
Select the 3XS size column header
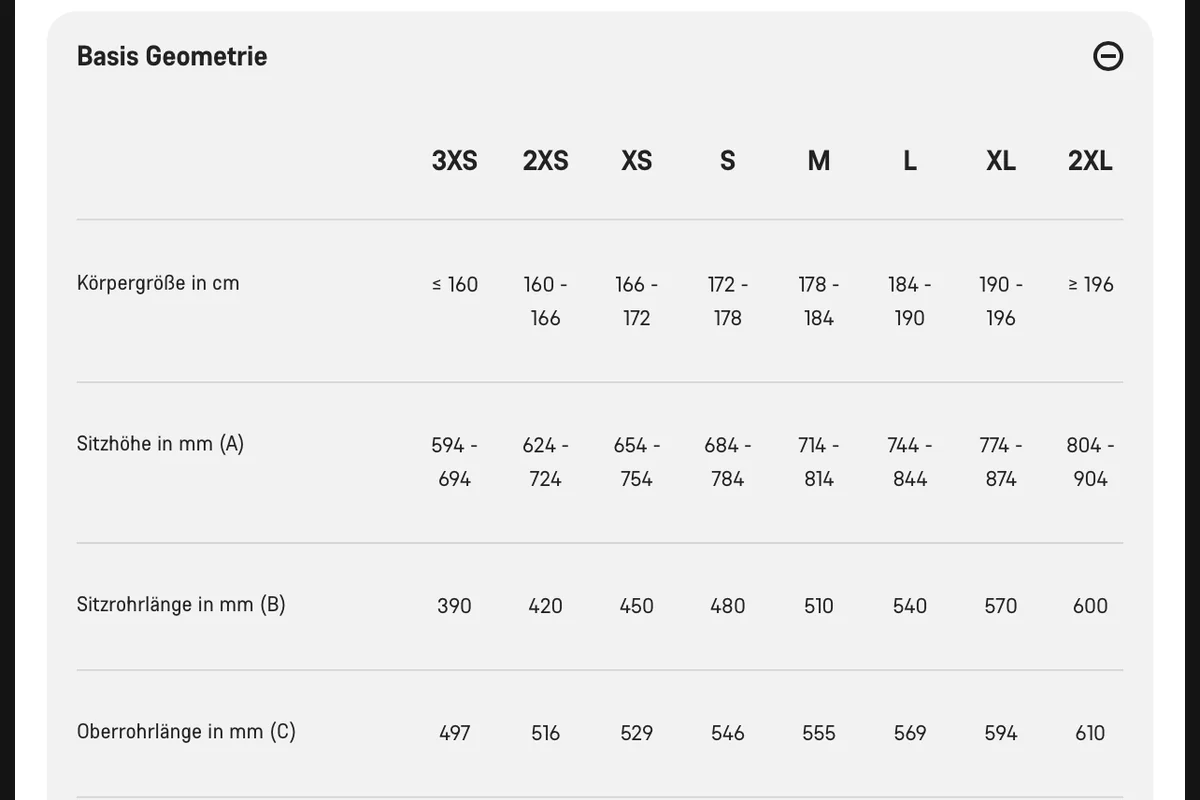[454, 160]
